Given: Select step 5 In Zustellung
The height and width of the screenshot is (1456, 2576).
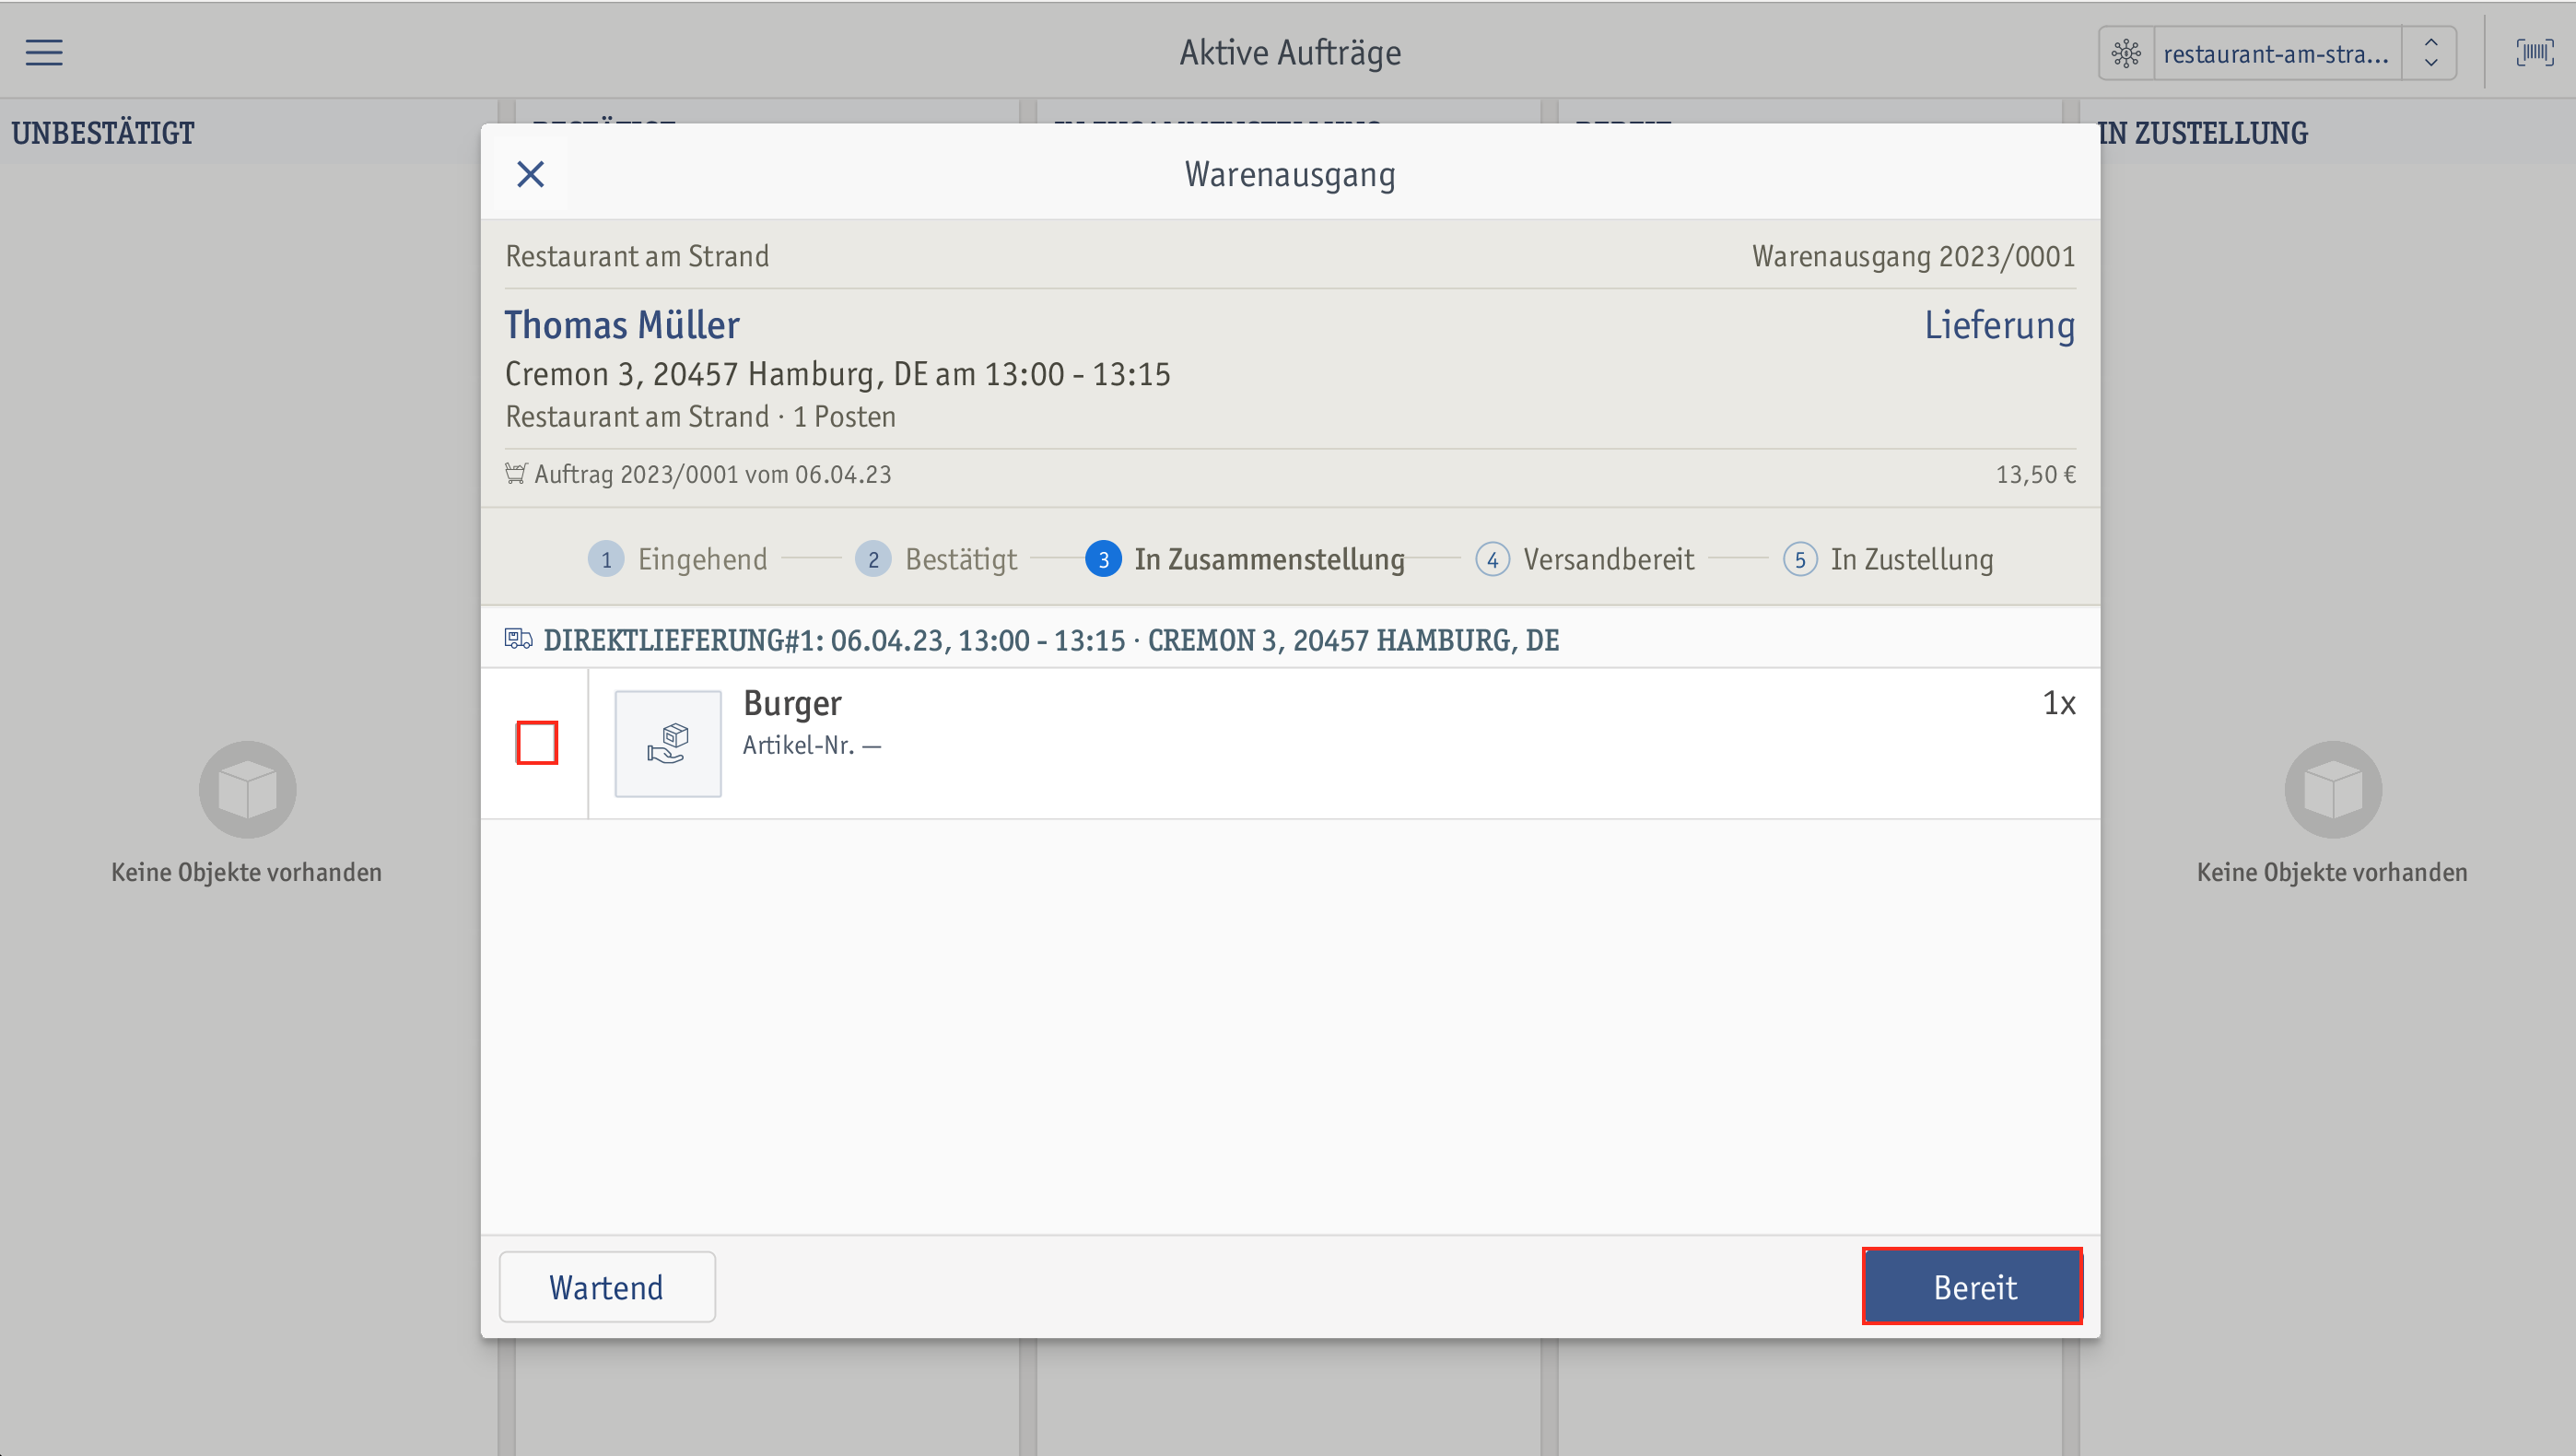Looking at the screenshot, I should [x=1889, y=559].
